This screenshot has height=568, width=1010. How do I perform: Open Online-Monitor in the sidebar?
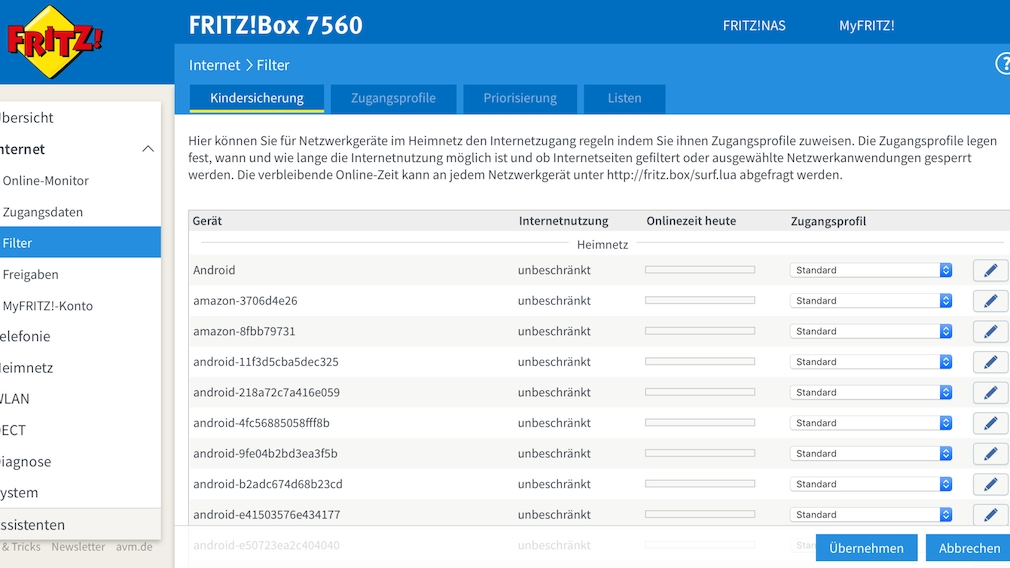pyautogui.click(x=46, y=181)
